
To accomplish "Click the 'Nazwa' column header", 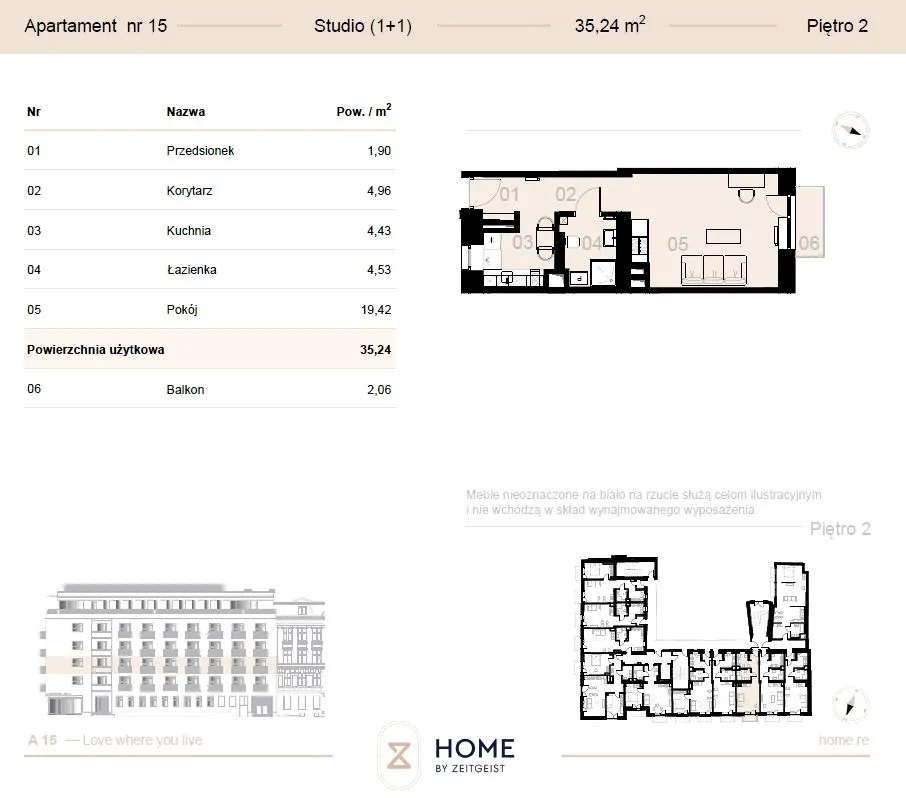I will click(x=185, y=112).
